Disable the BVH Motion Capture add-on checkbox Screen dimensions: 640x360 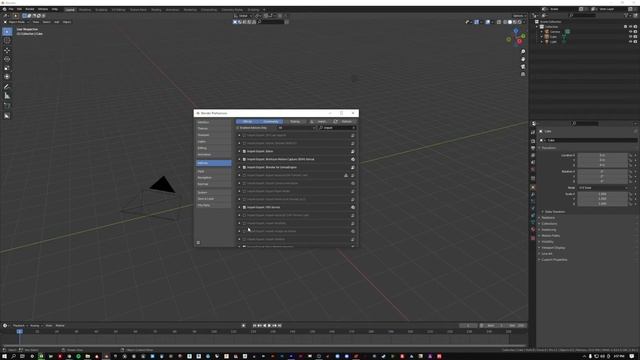coord(244,159)
